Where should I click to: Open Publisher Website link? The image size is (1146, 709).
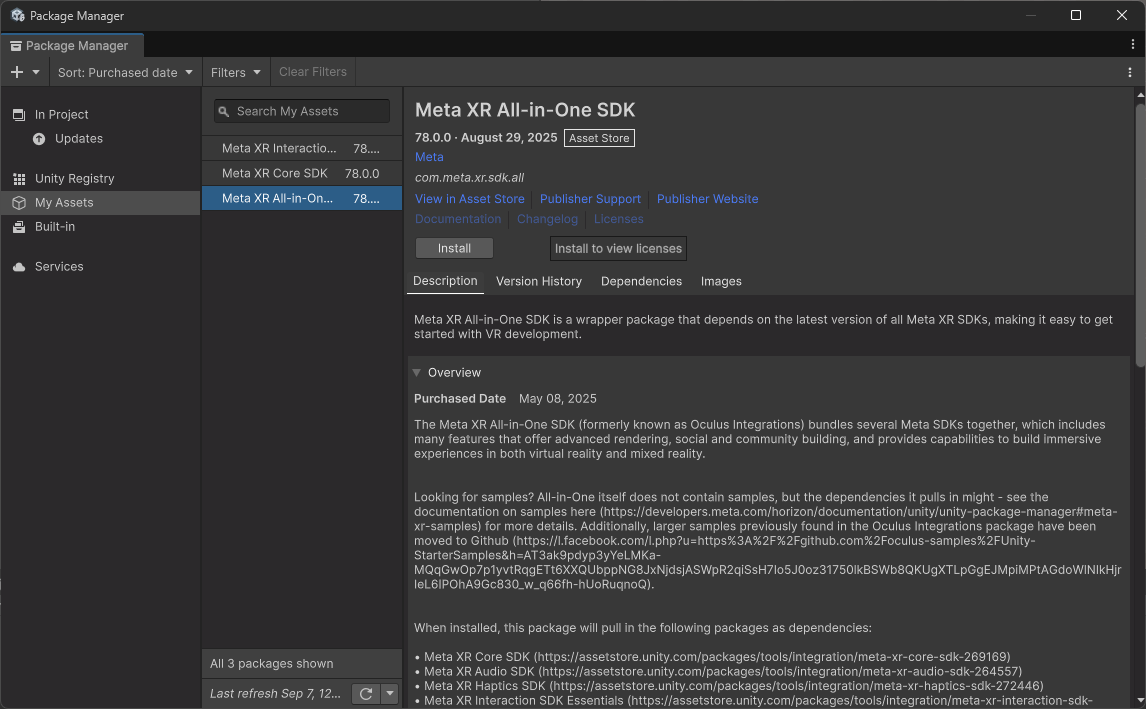tap(707, 199)
